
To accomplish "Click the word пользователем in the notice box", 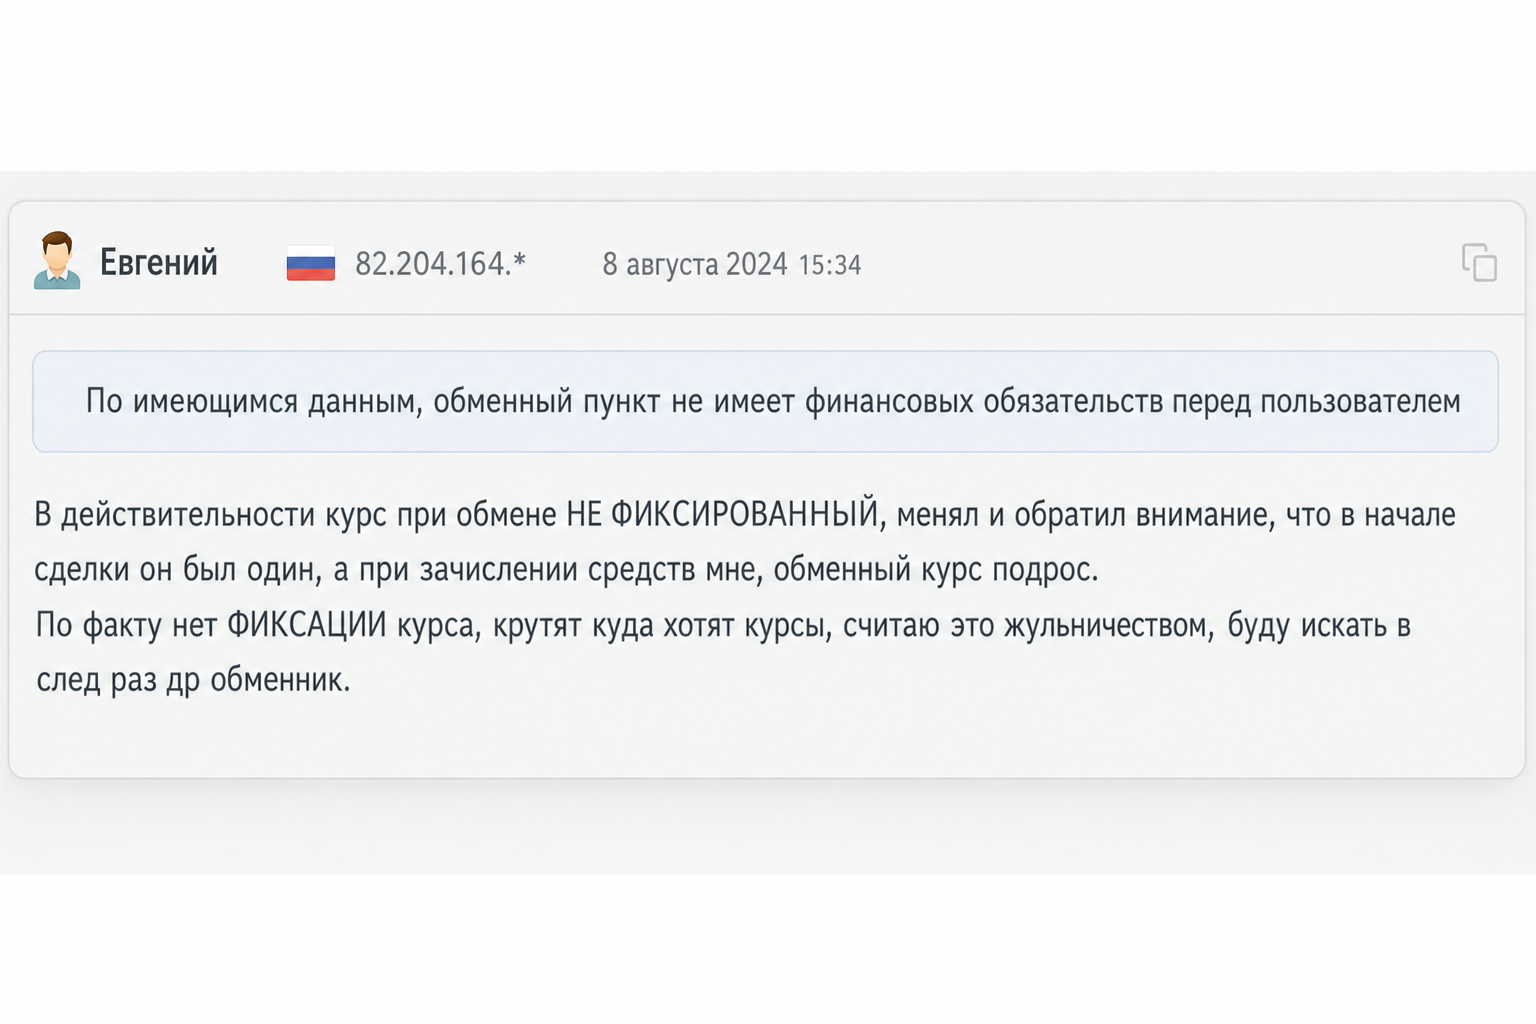I will (1360, 401).
